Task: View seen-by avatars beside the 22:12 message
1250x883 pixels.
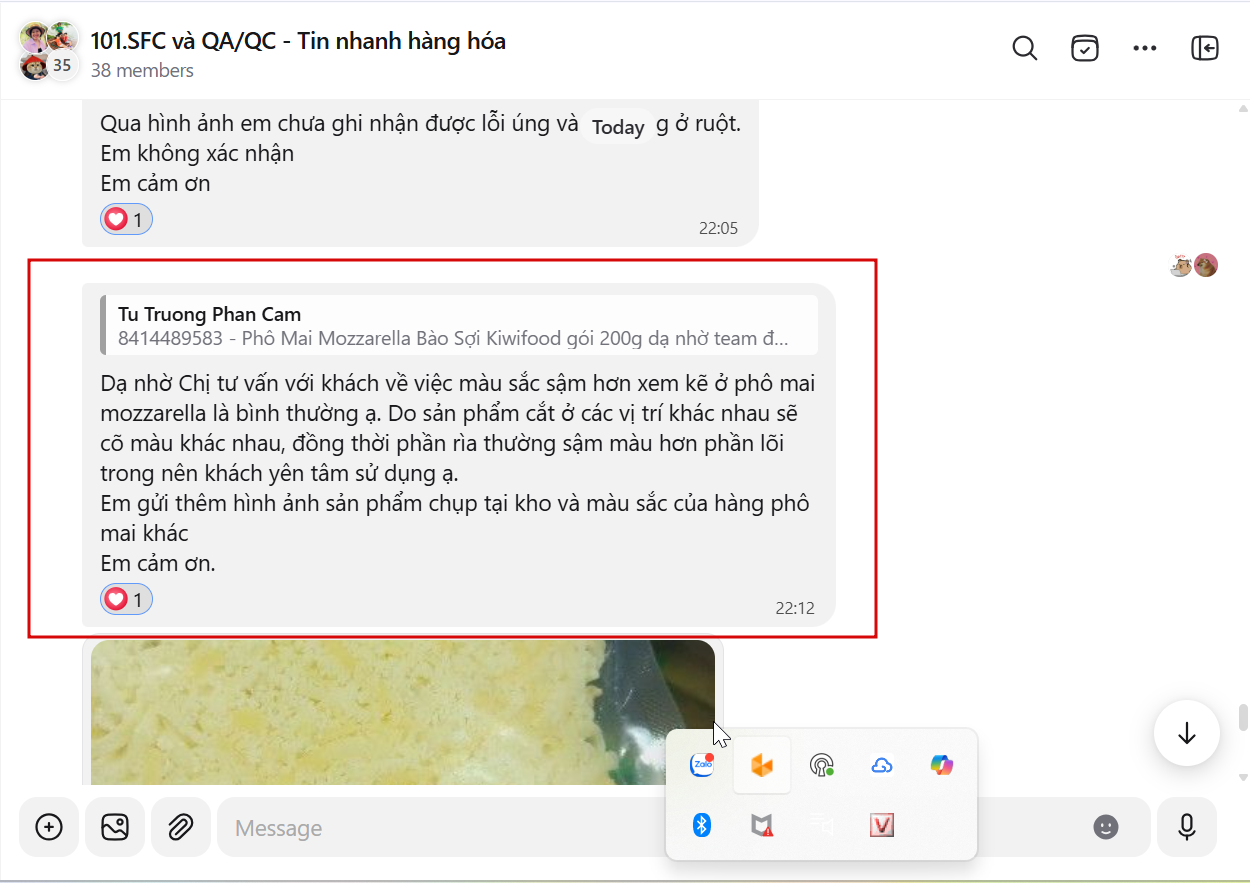Action: pyautogui.click(x=1194, y=265)
